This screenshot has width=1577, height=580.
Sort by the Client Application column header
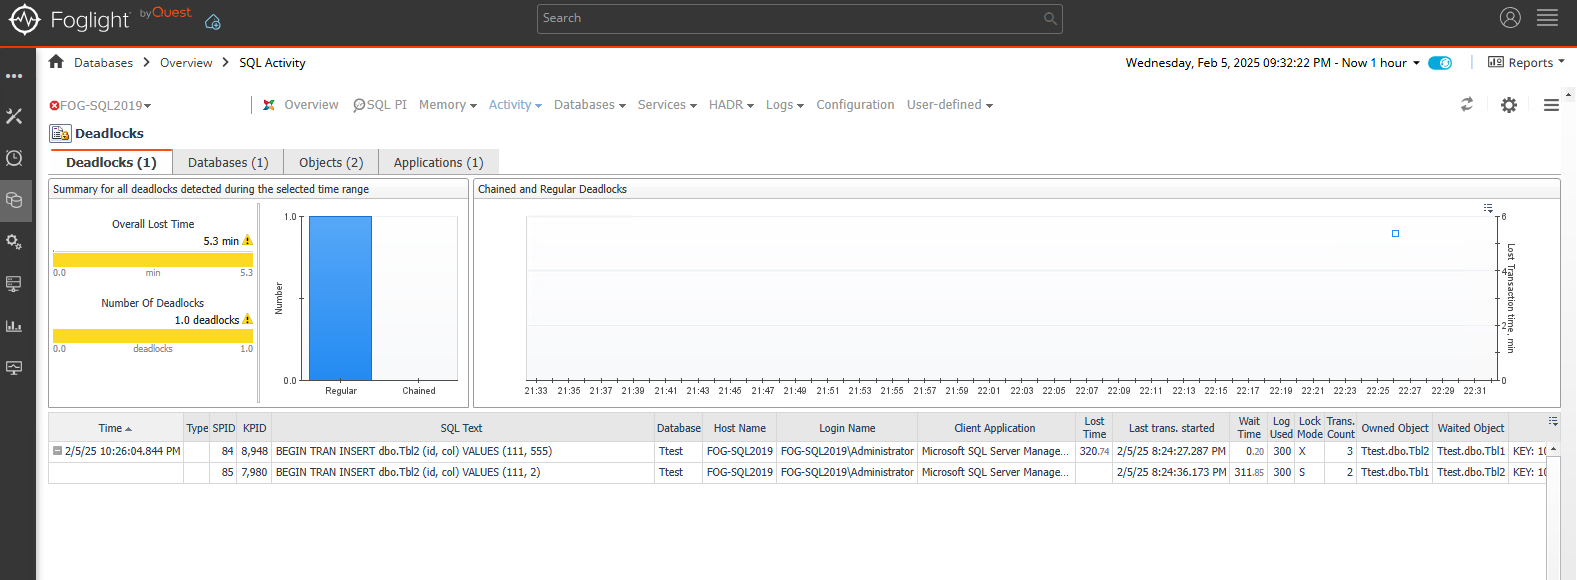[995, 428]
